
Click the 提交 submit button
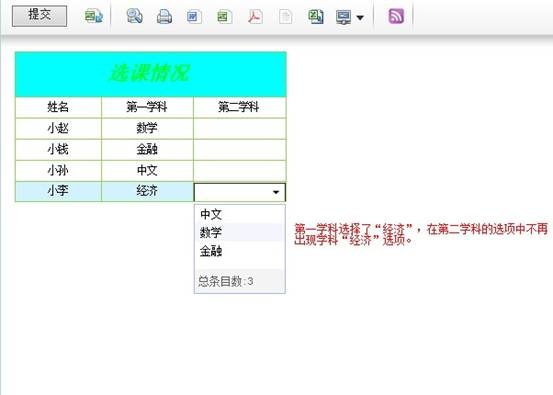click(x=39, y=16)
